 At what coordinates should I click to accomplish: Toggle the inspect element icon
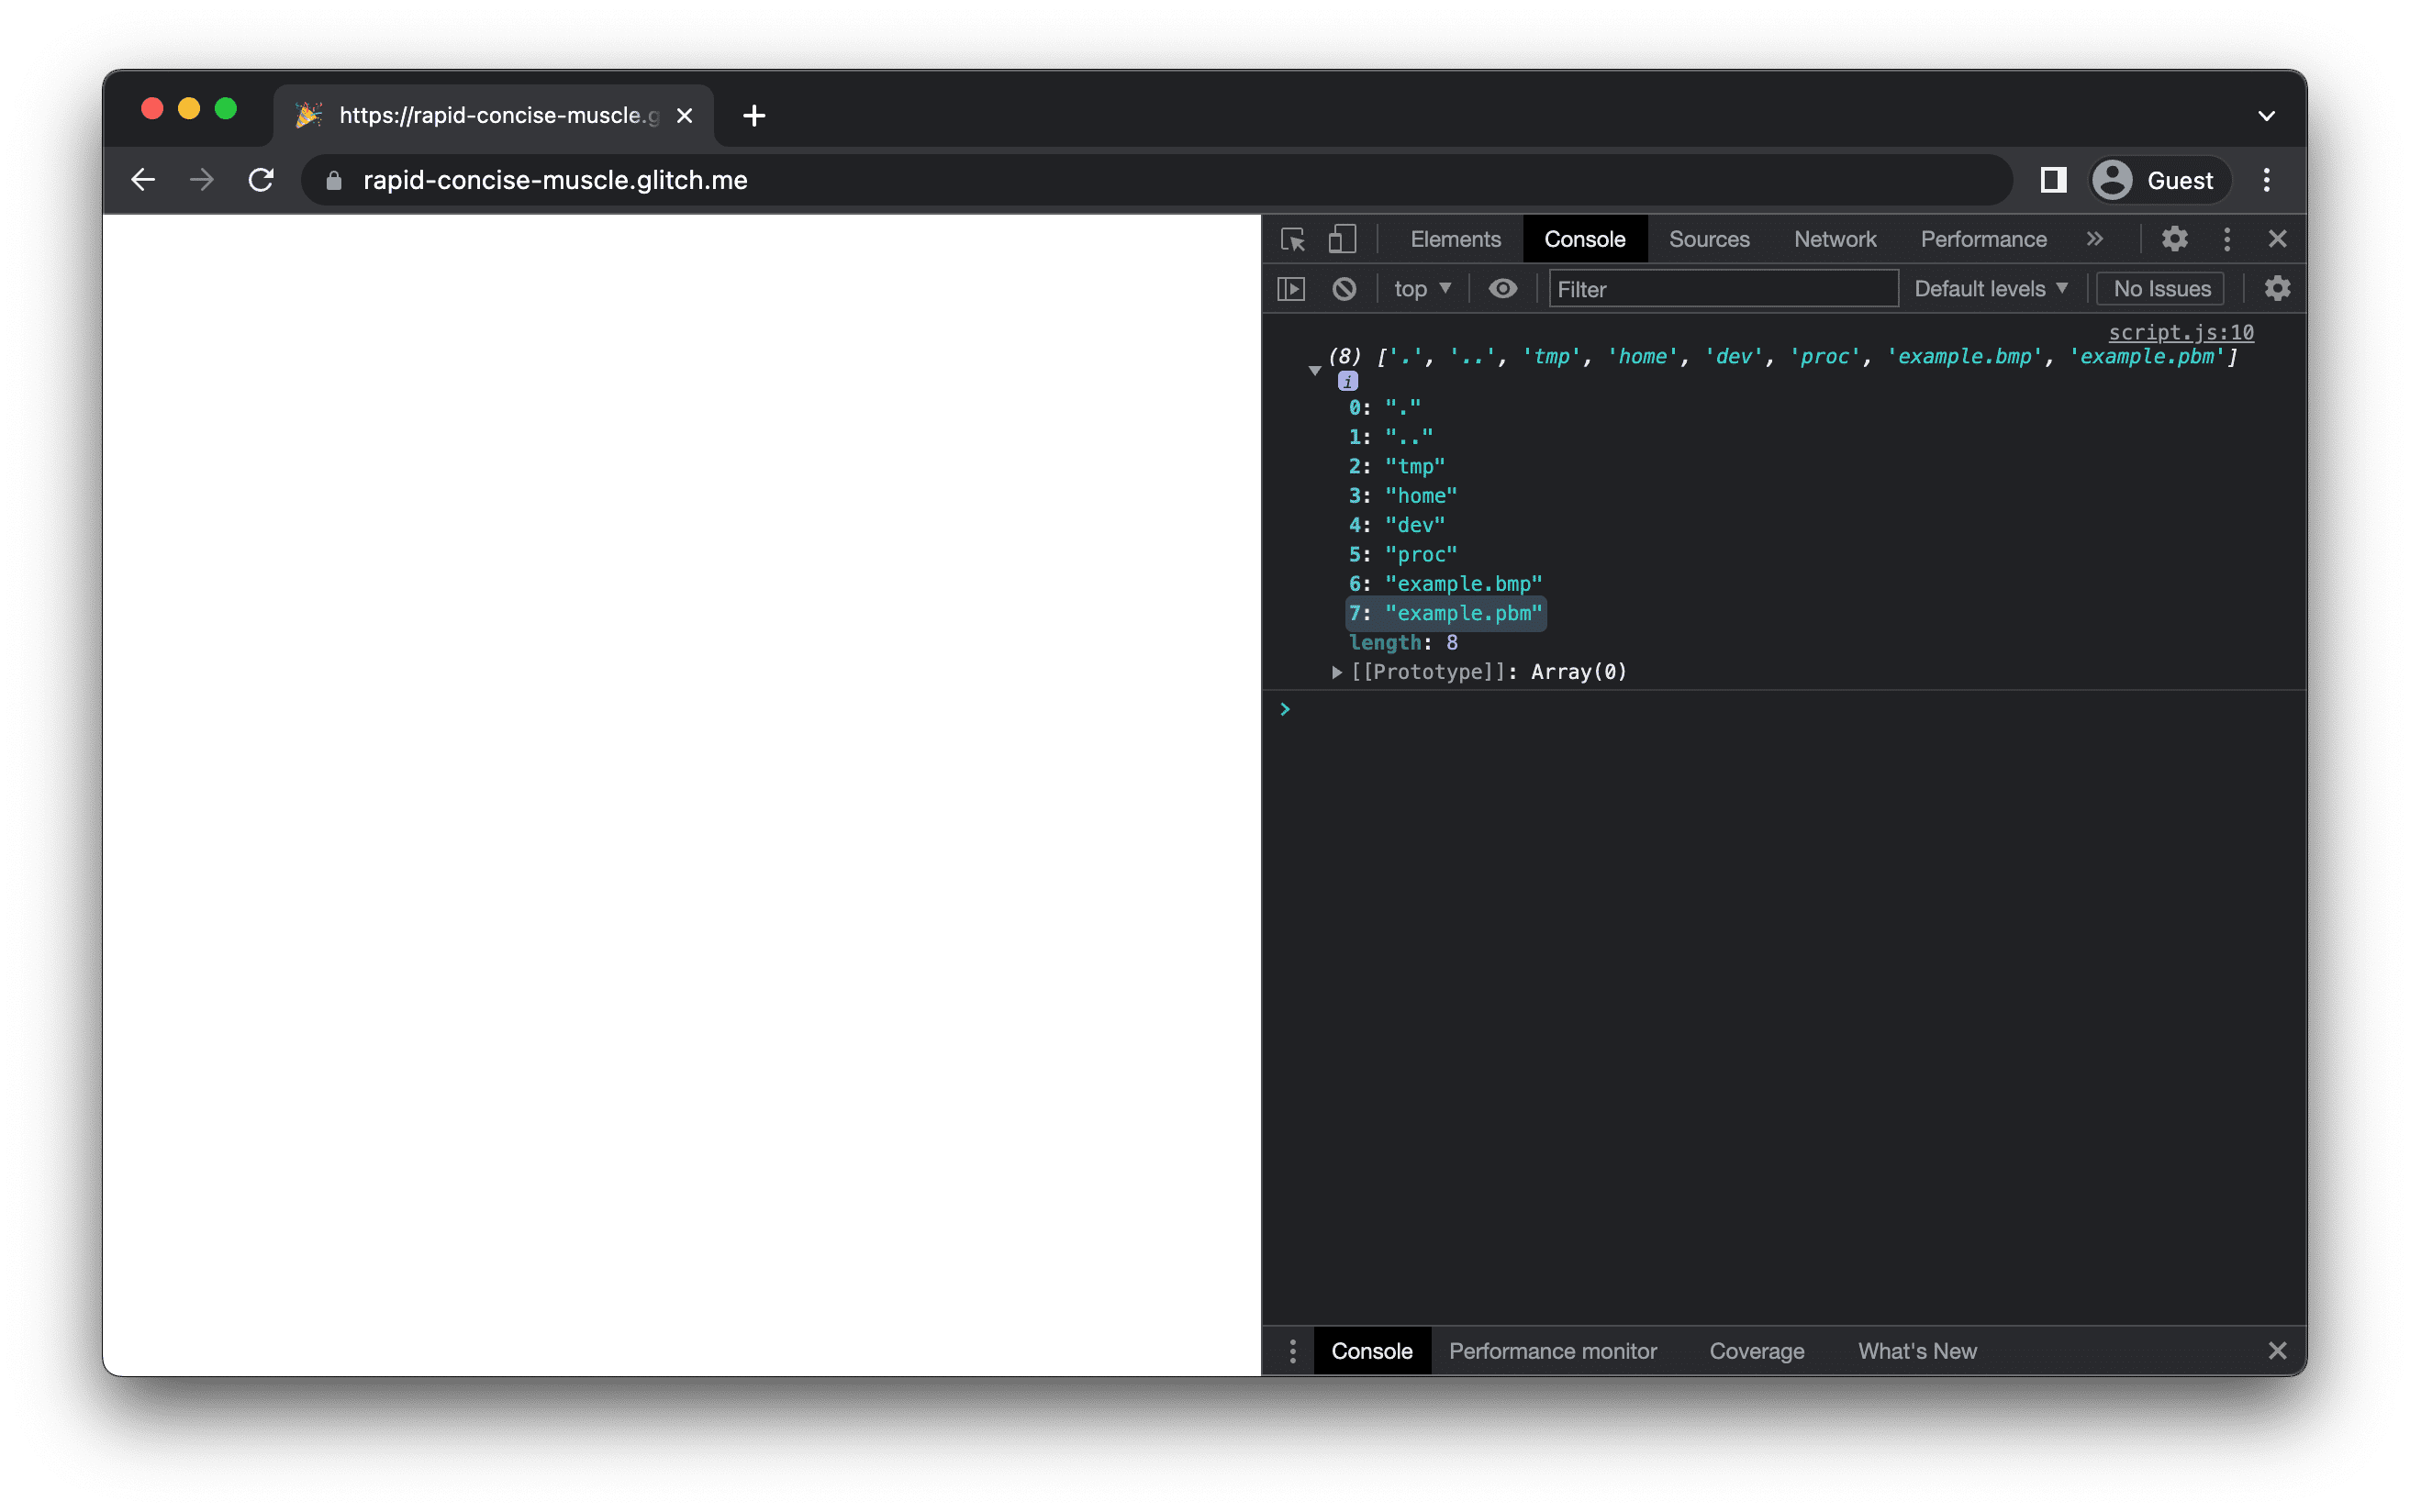click(x=1297, y=239)
